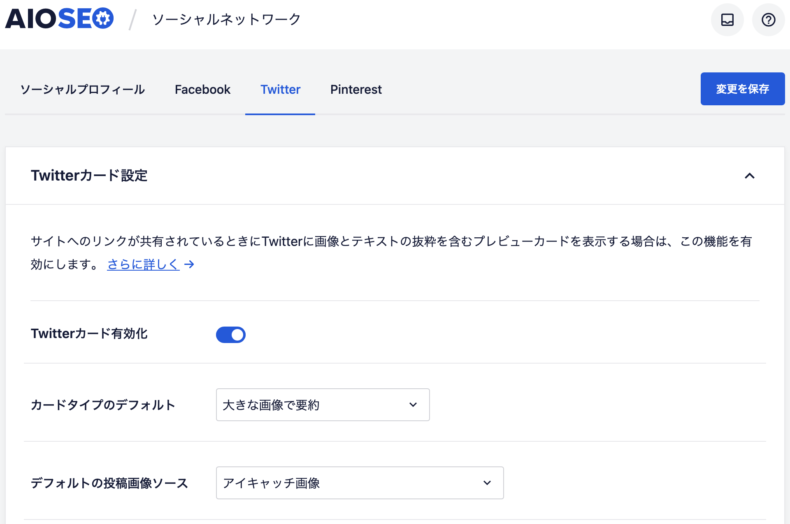Open the notifications inbox icon
The width and height of the screenshot is (790, 524).
[x=727, y=20]
